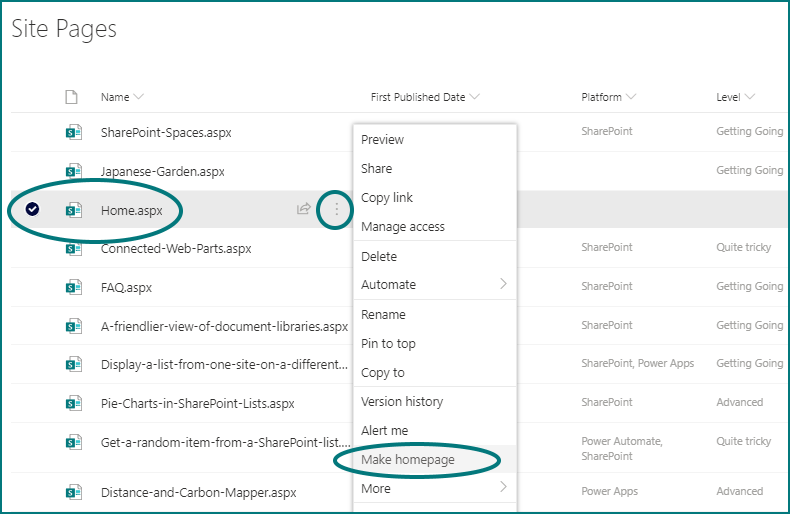Image resolution: width=790 pixels, height=514 pixels.
Task: Open the Name column sort dropdown
Action: (x=139, y=97)
